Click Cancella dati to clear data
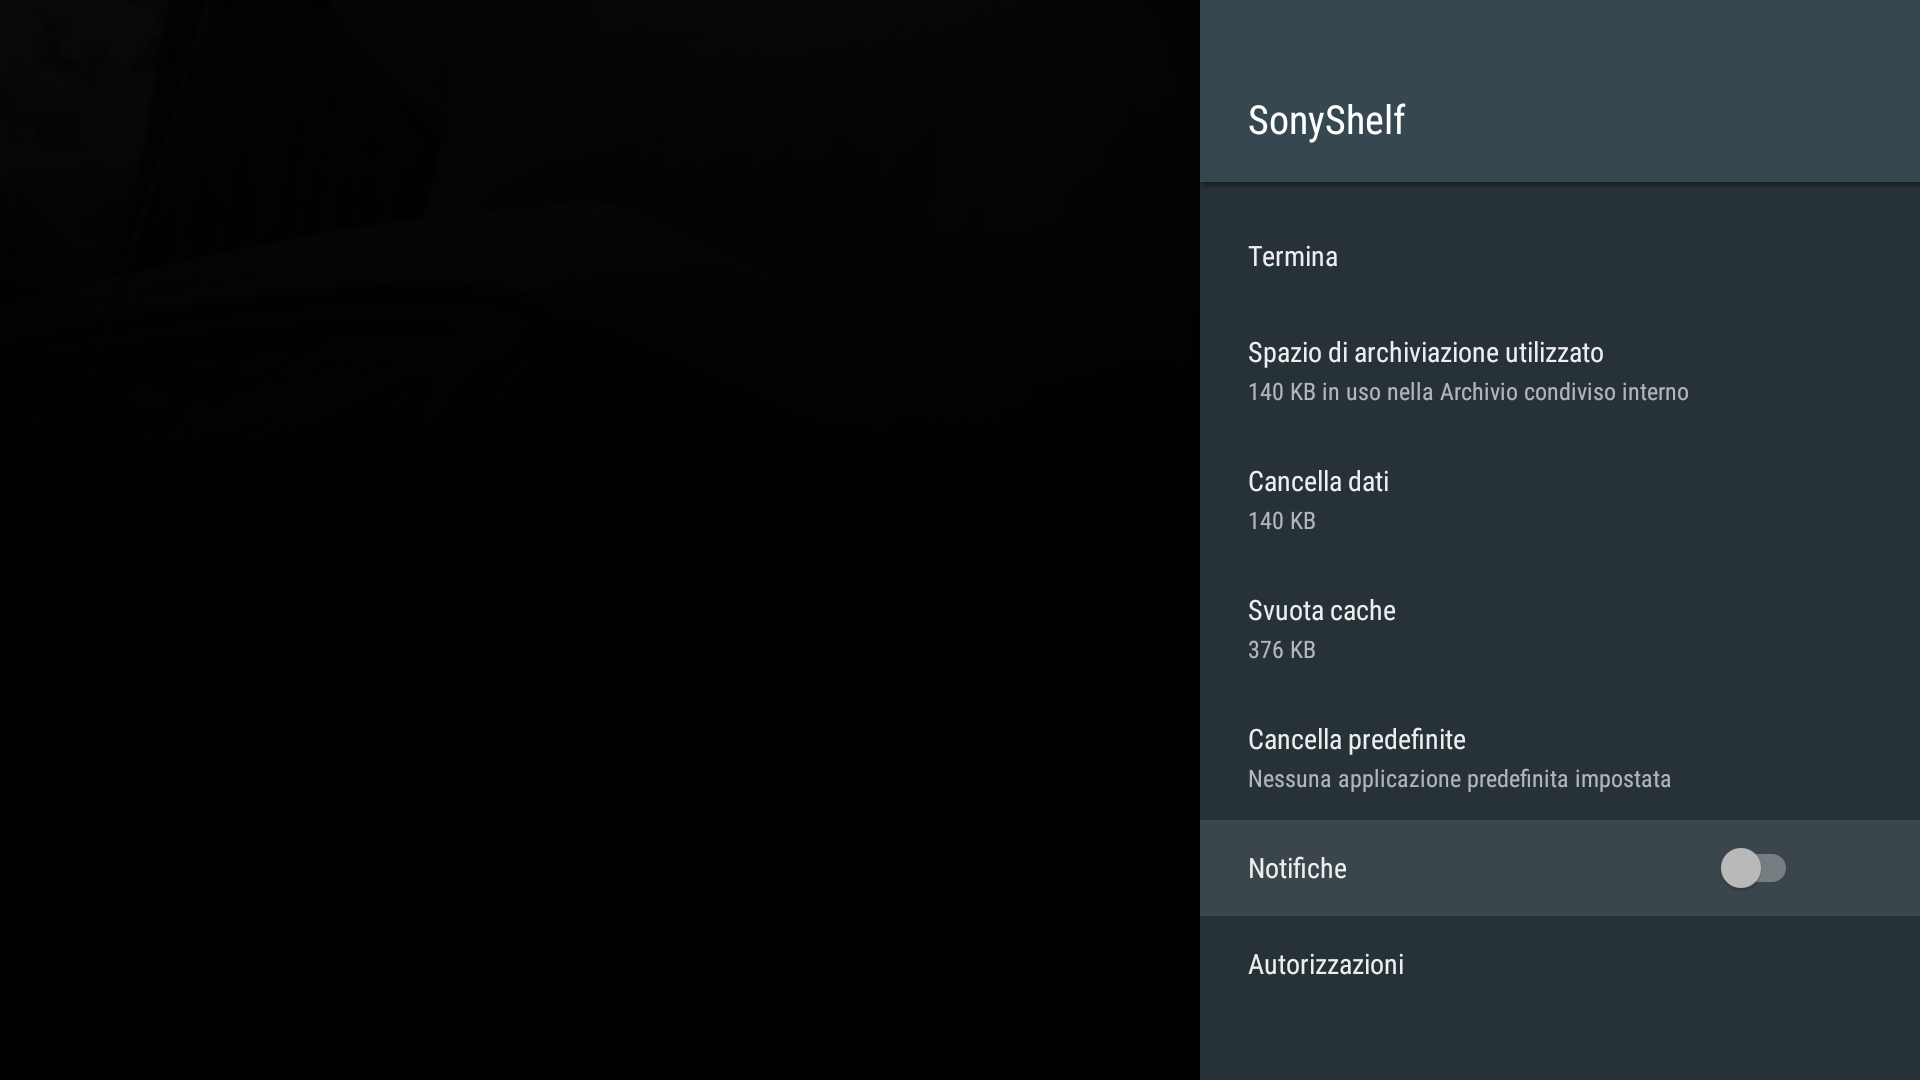Screen dimensions: 1920x1080 (x=1318, y=481)
